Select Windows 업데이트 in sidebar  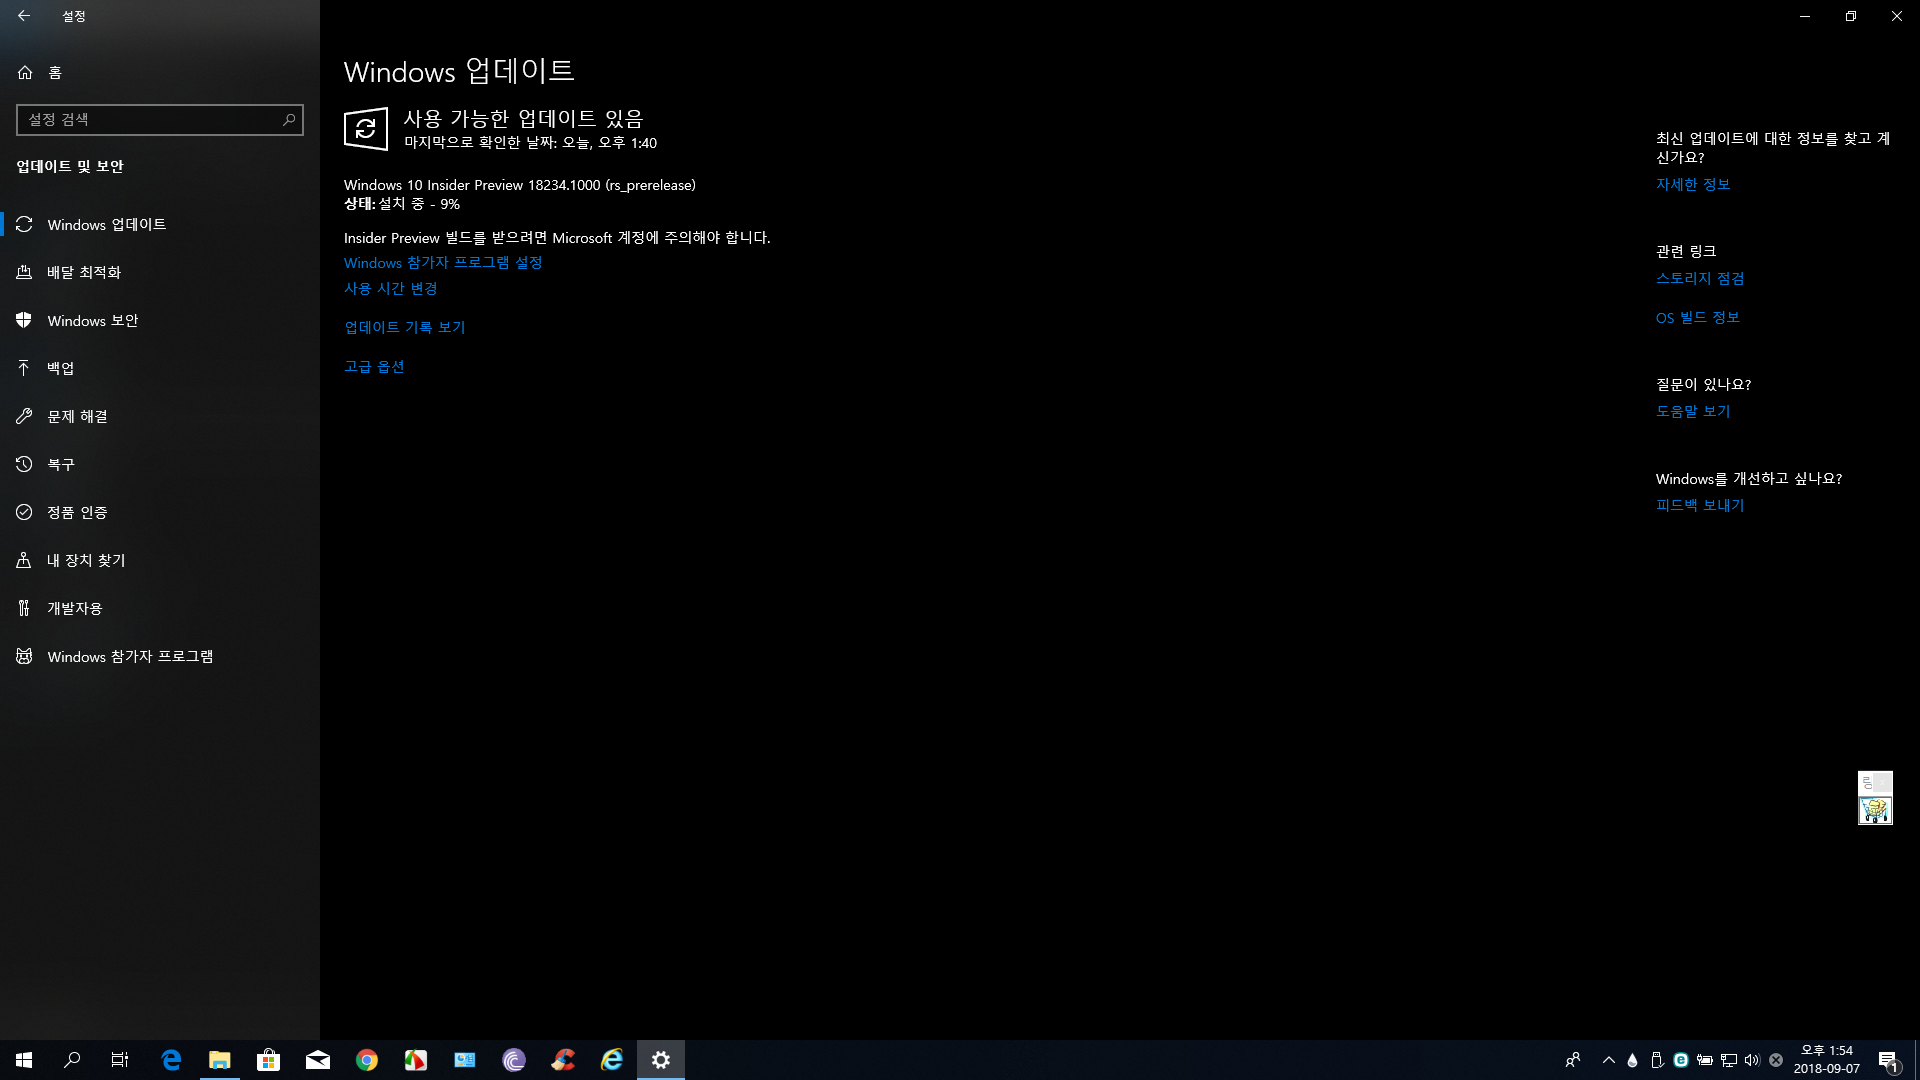coord(160,224)
